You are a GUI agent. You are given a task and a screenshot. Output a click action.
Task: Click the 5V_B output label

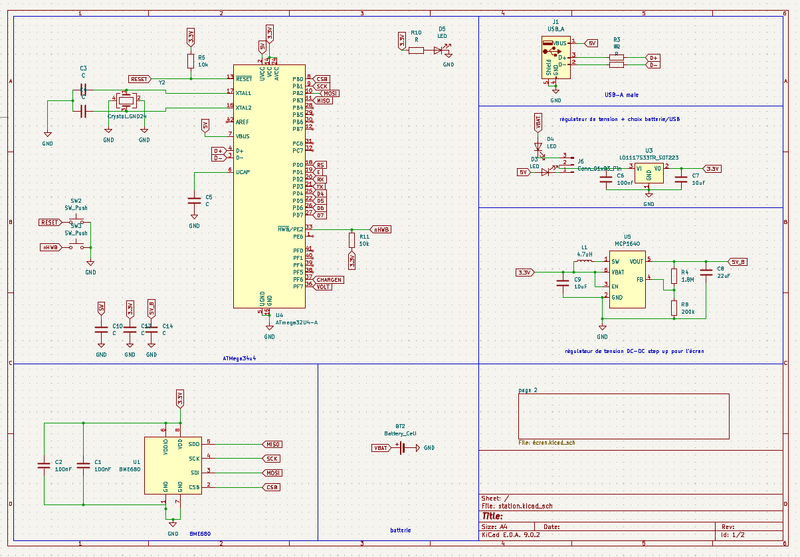coord(737,262)
